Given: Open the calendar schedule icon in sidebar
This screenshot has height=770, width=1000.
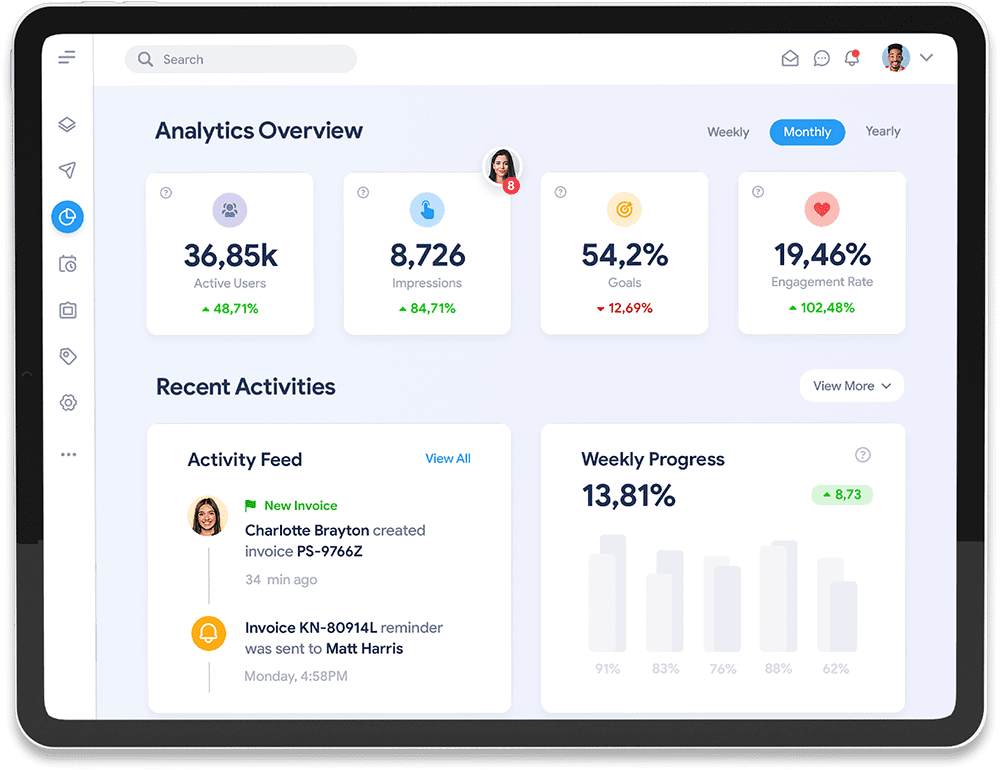Looking at the screenshot, I should pos(67,263).
